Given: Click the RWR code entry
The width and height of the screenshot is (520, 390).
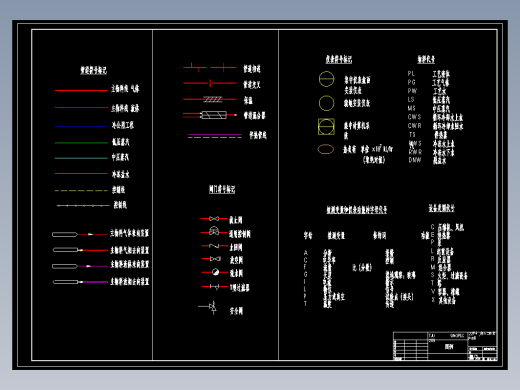Looking at the screenshot, I should pyautogui.click(x=415, y=152).
